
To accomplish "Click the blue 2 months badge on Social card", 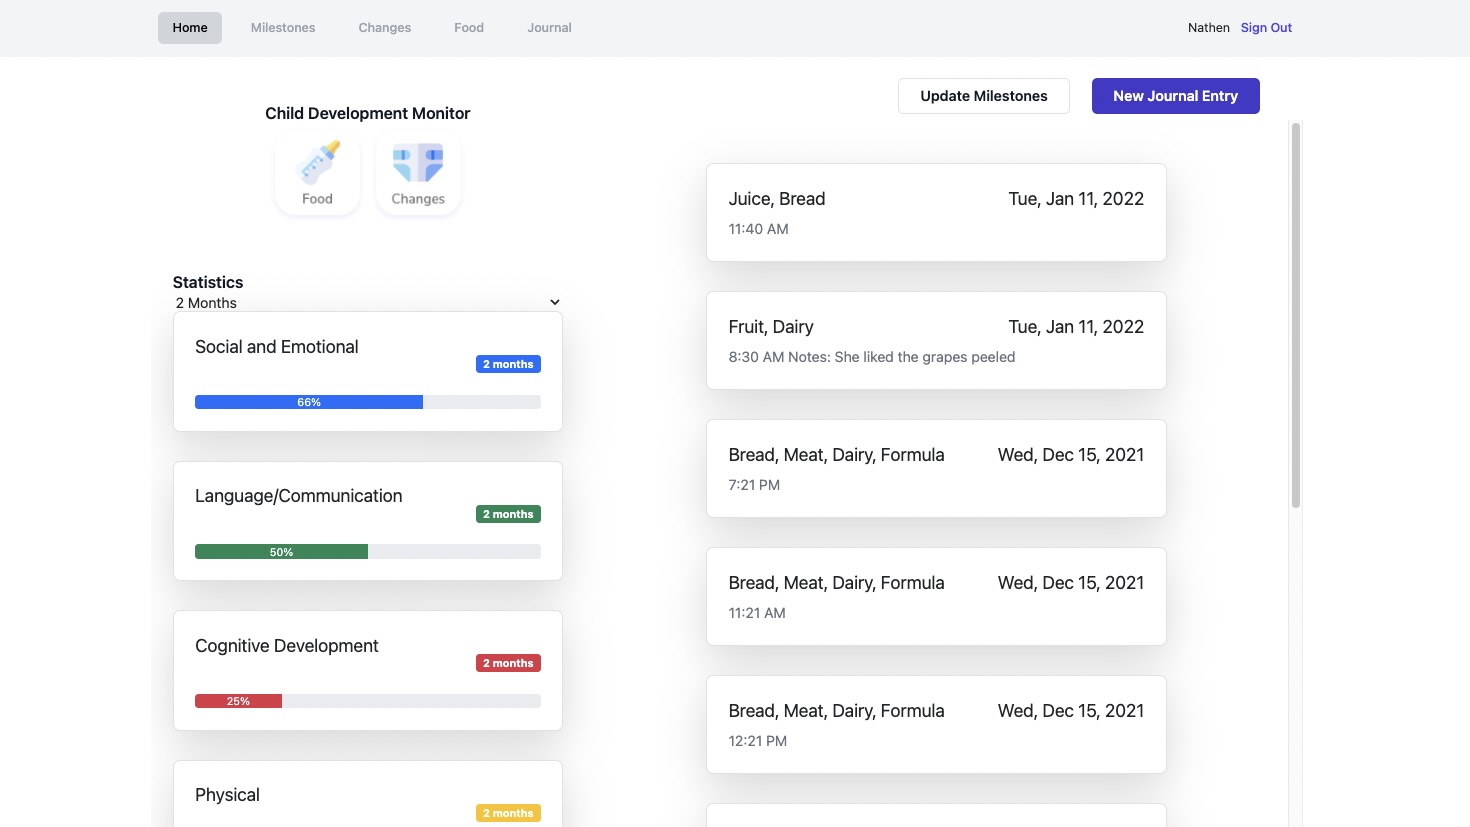I will click(508, 364).
